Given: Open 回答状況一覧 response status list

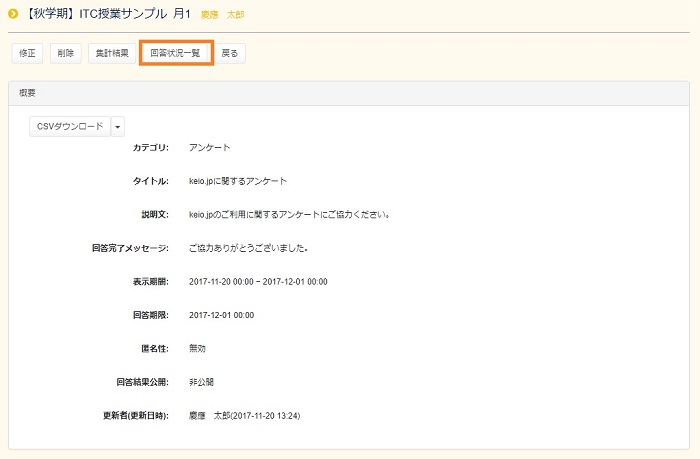Looking at the screenshot, I should [x=175, y=53].
